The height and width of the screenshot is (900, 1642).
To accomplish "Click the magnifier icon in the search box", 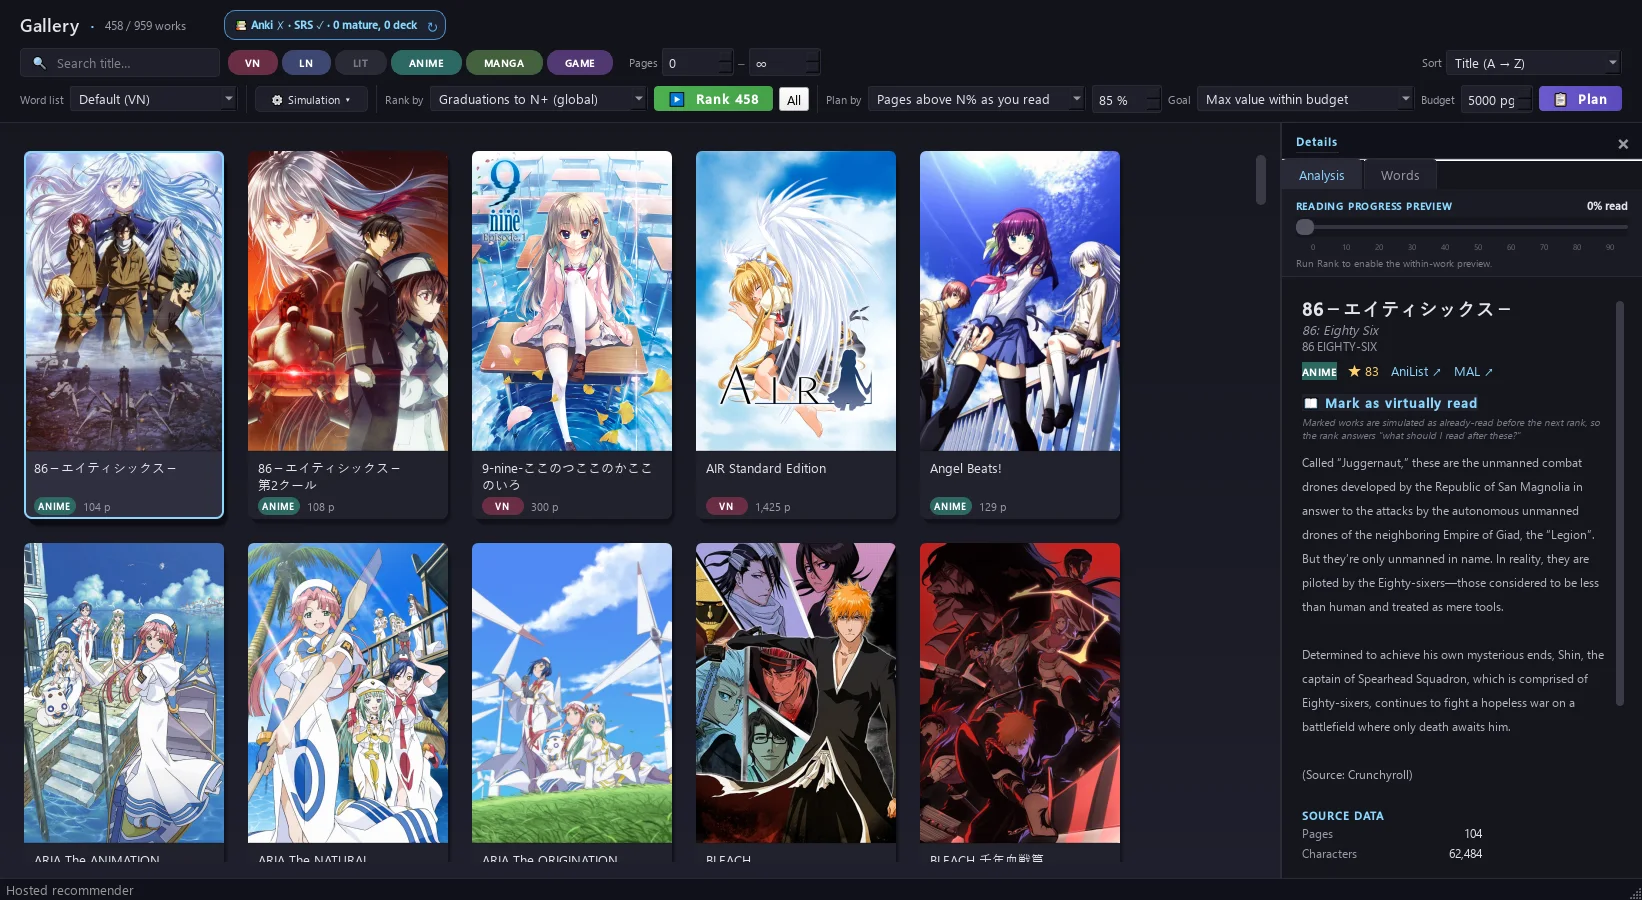I will 39,63.
